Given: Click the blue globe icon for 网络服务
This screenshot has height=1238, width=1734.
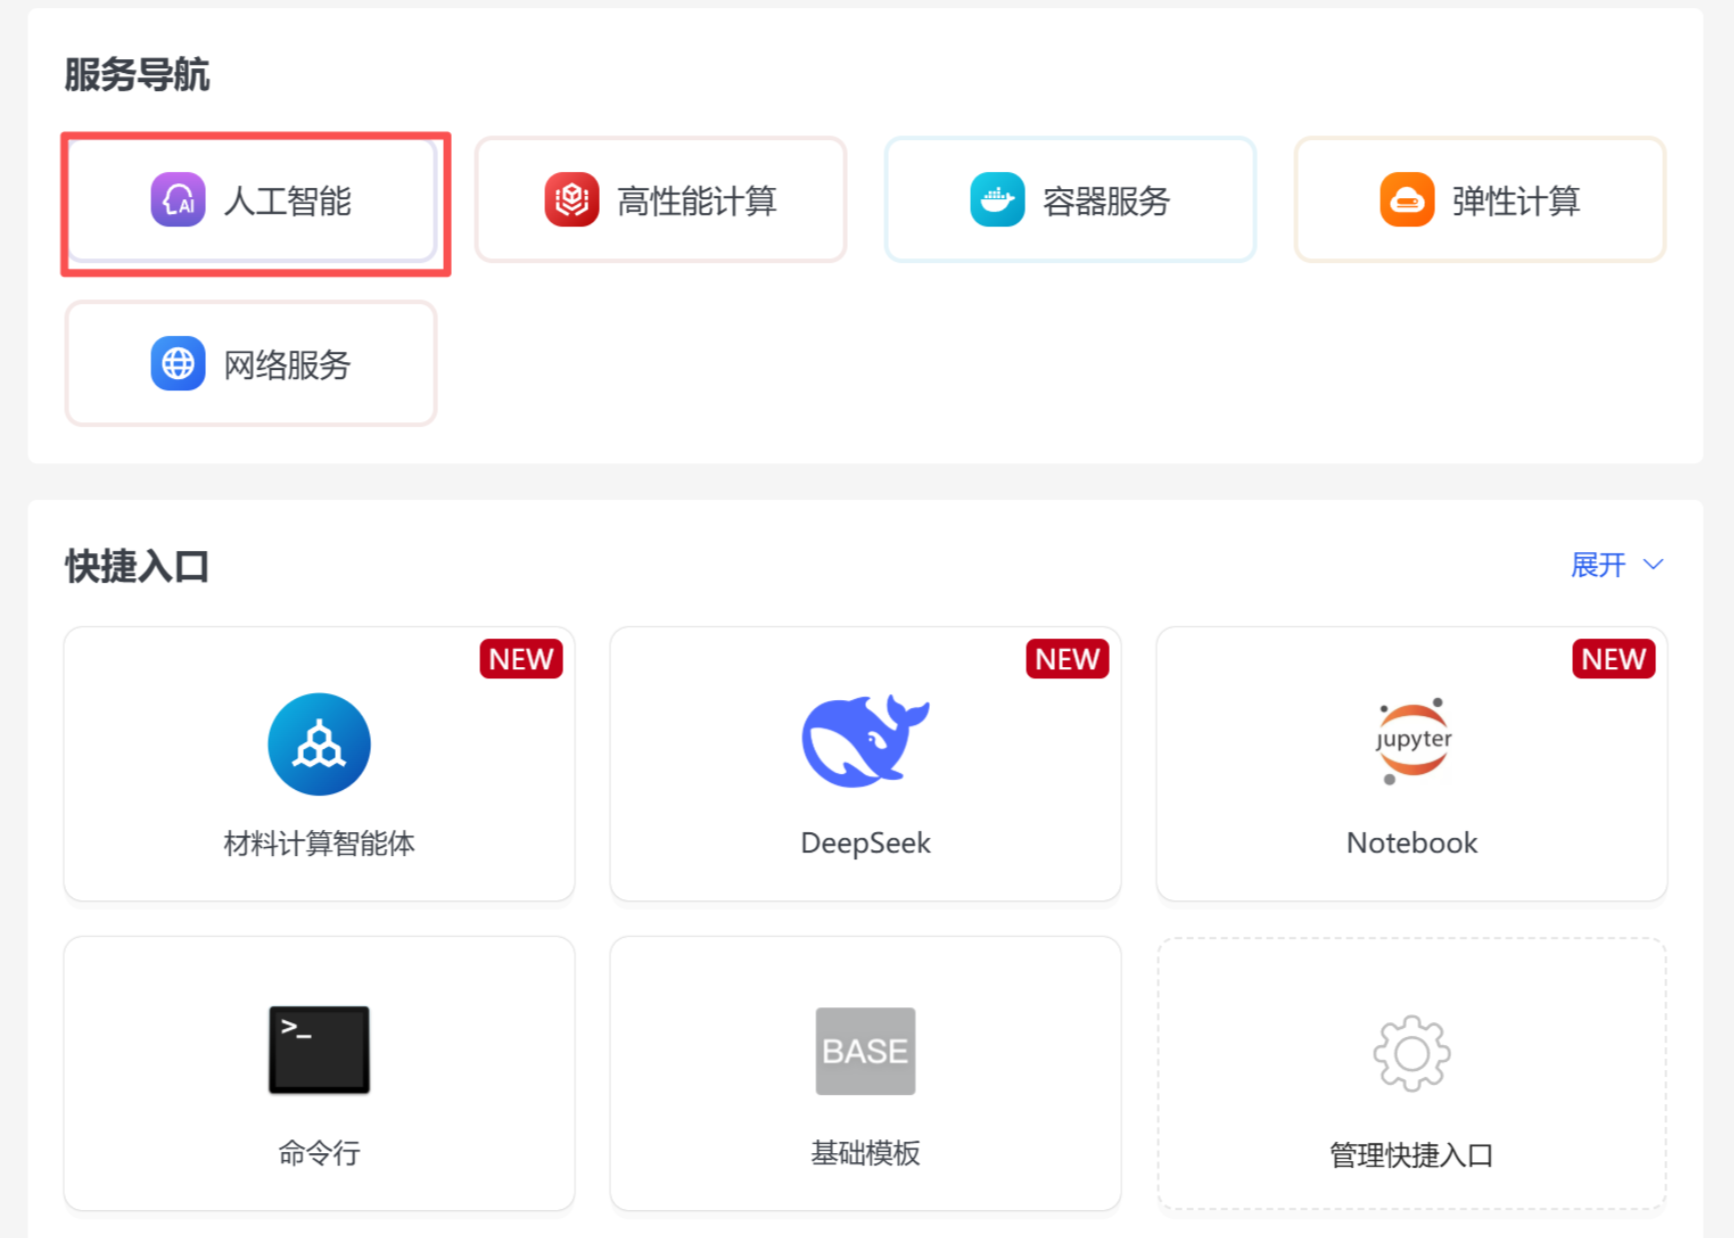Looking at the screenshot, I should pos(178,363).
